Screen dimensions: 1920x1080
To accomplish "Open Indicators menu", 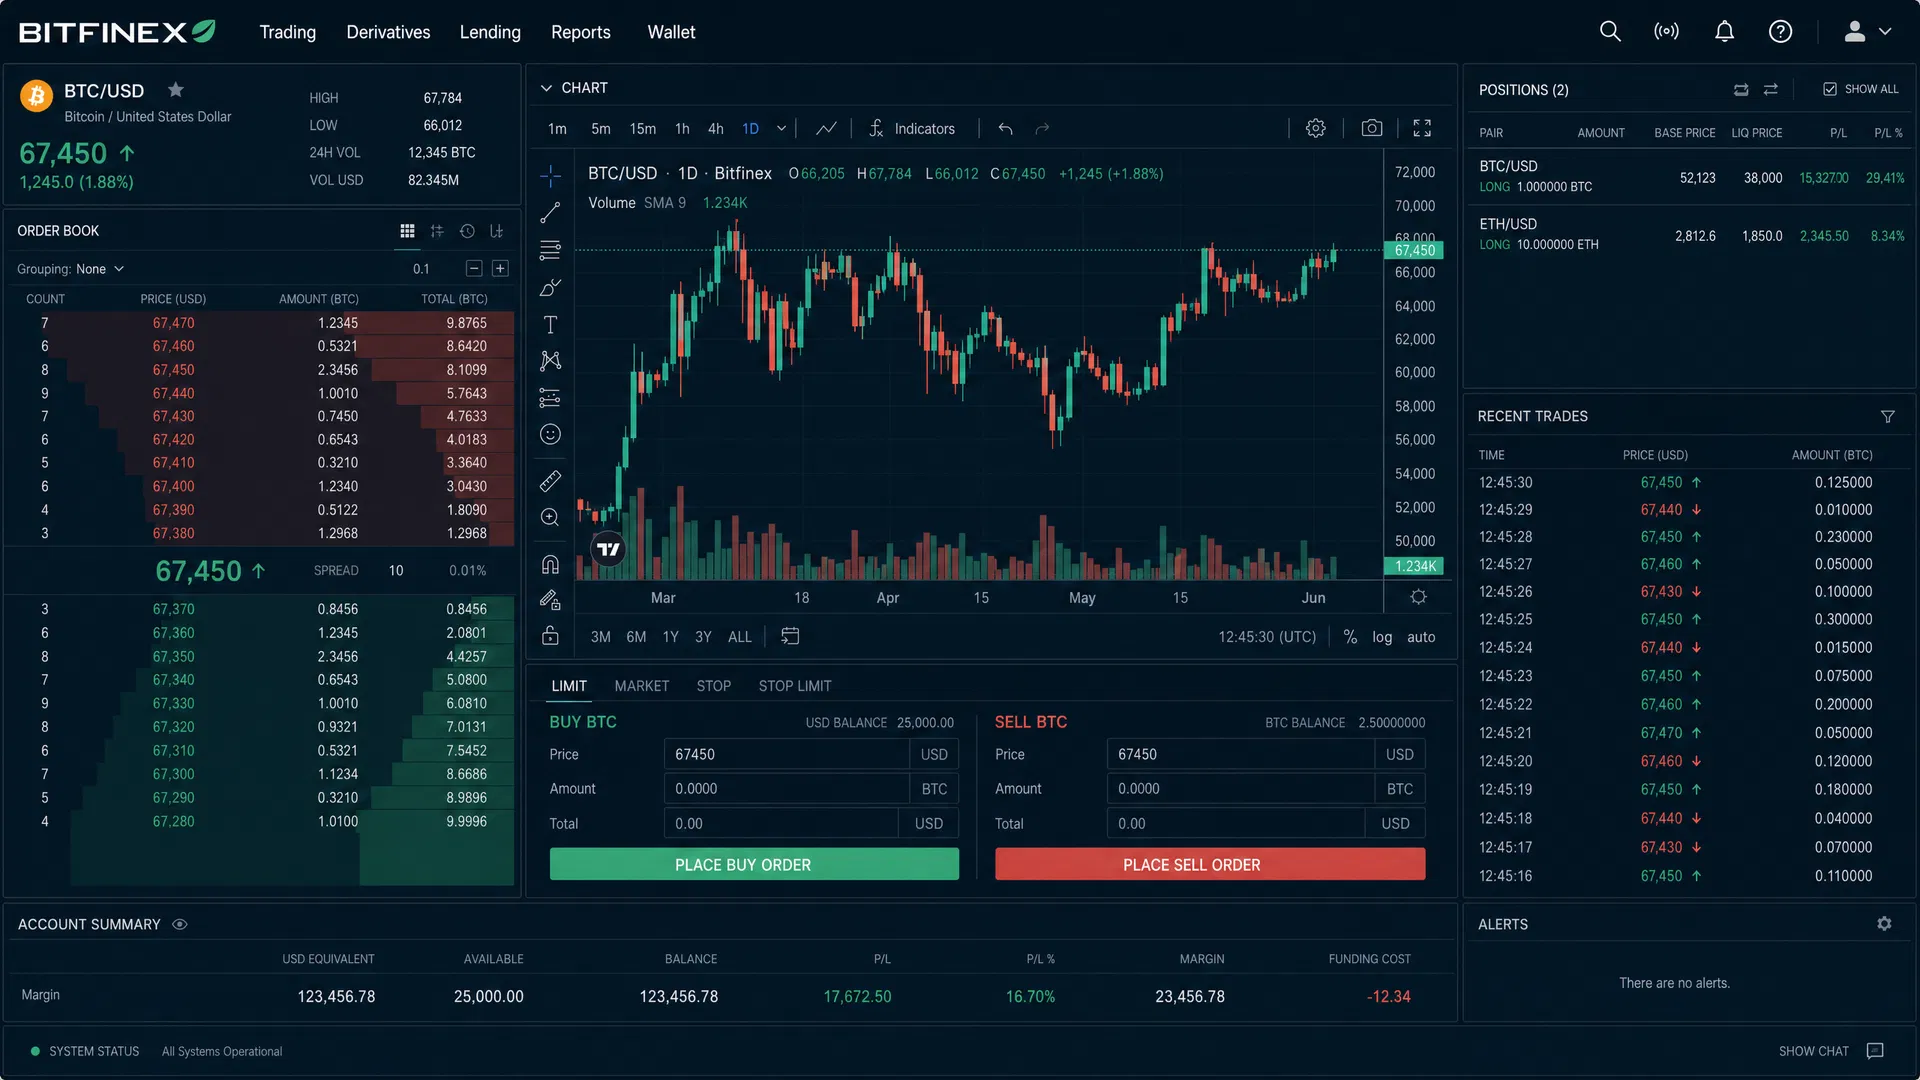I will [x=912, y=129].
